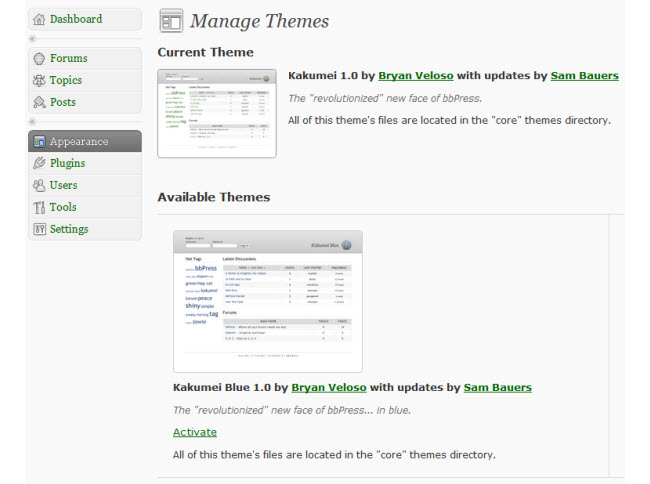Click the Plugins plug icon

pyautogui.click(x=39, y=163)
